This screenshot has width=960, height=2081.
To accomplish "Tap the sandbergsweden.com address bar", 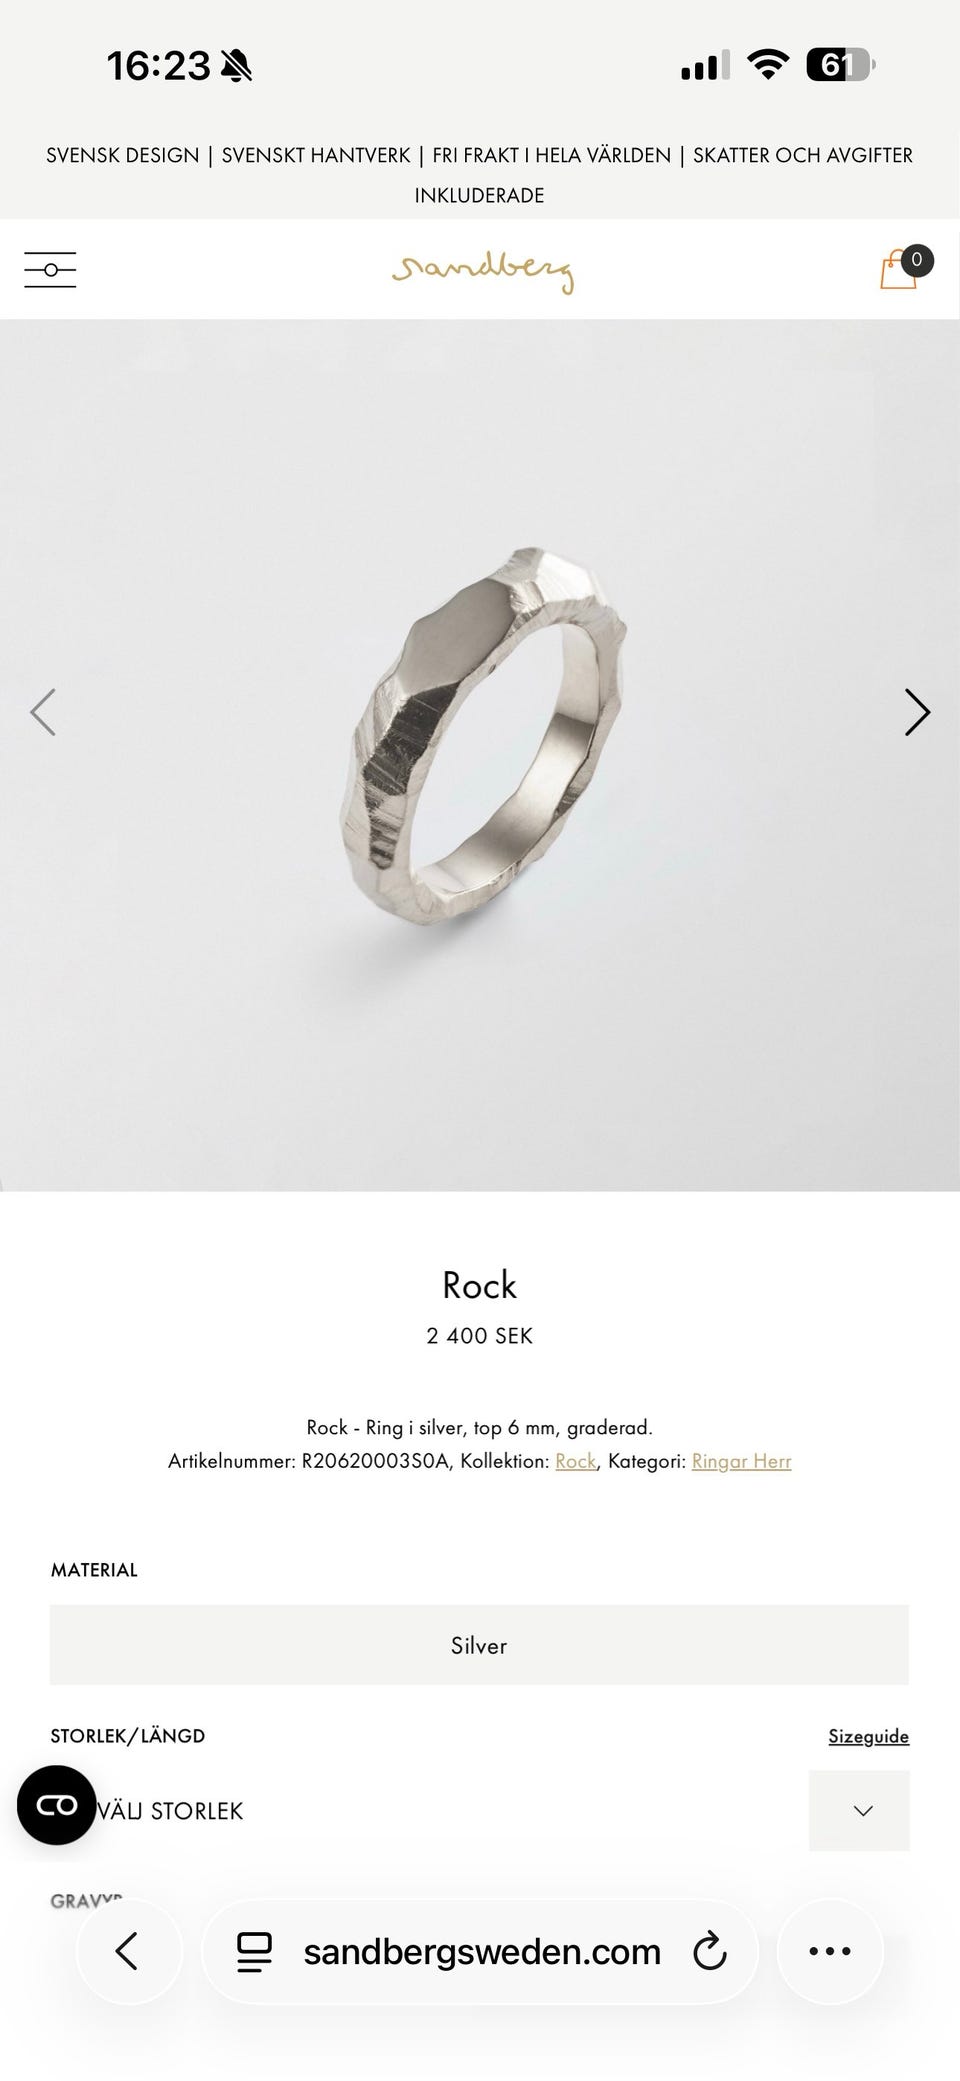I will click(x=481, y=1951).
